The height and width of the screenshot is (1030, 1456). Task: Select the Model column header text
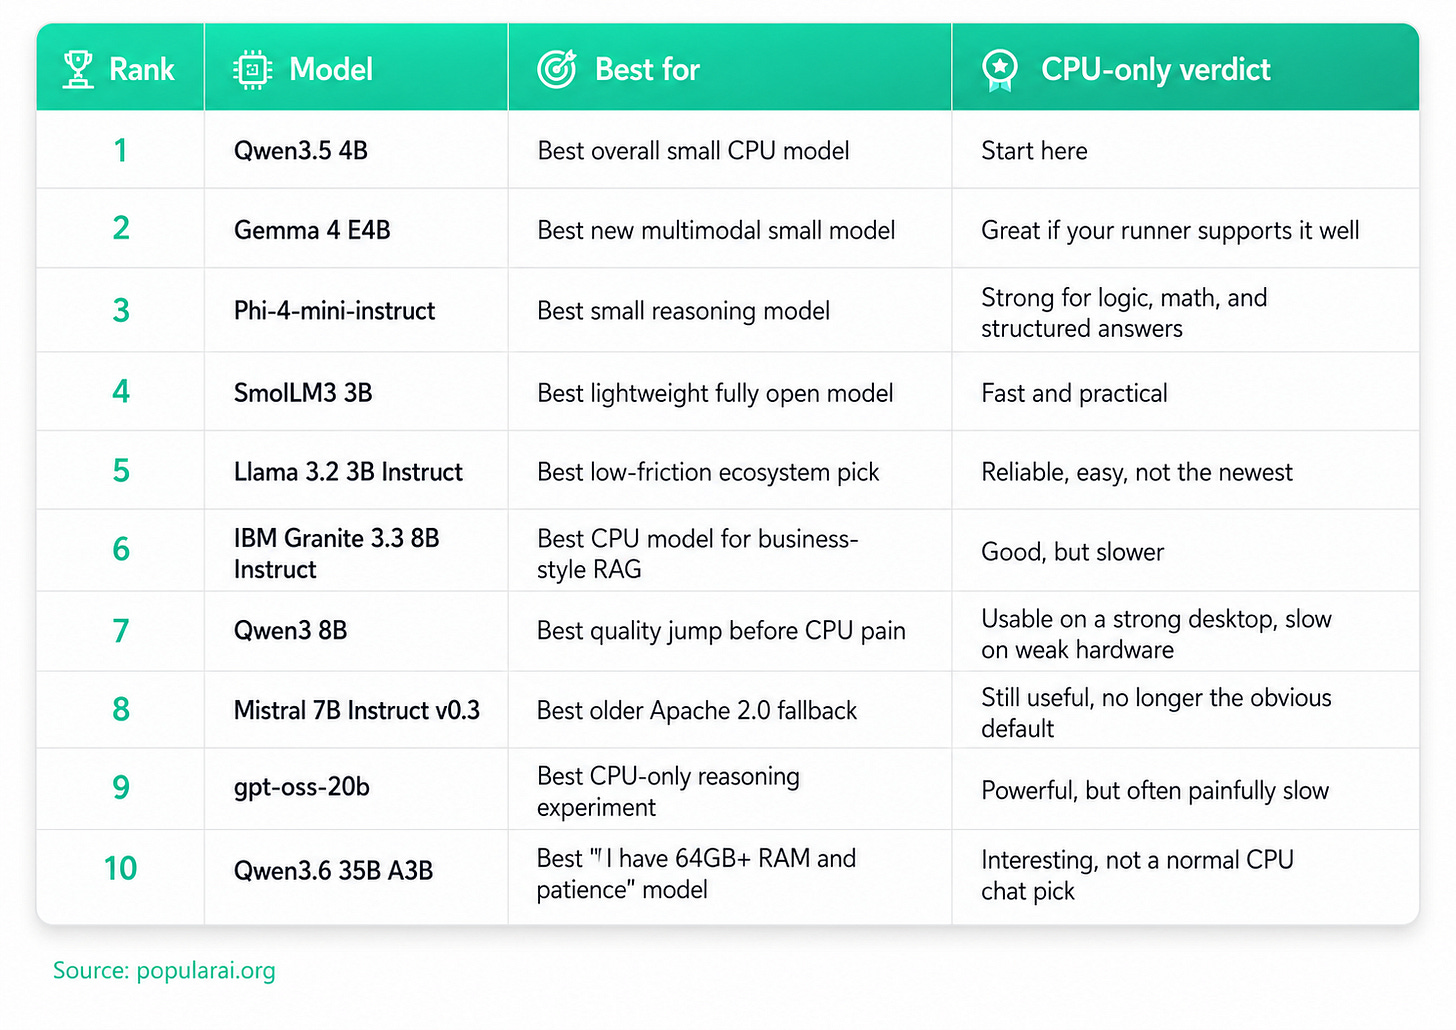coord(331,69)
